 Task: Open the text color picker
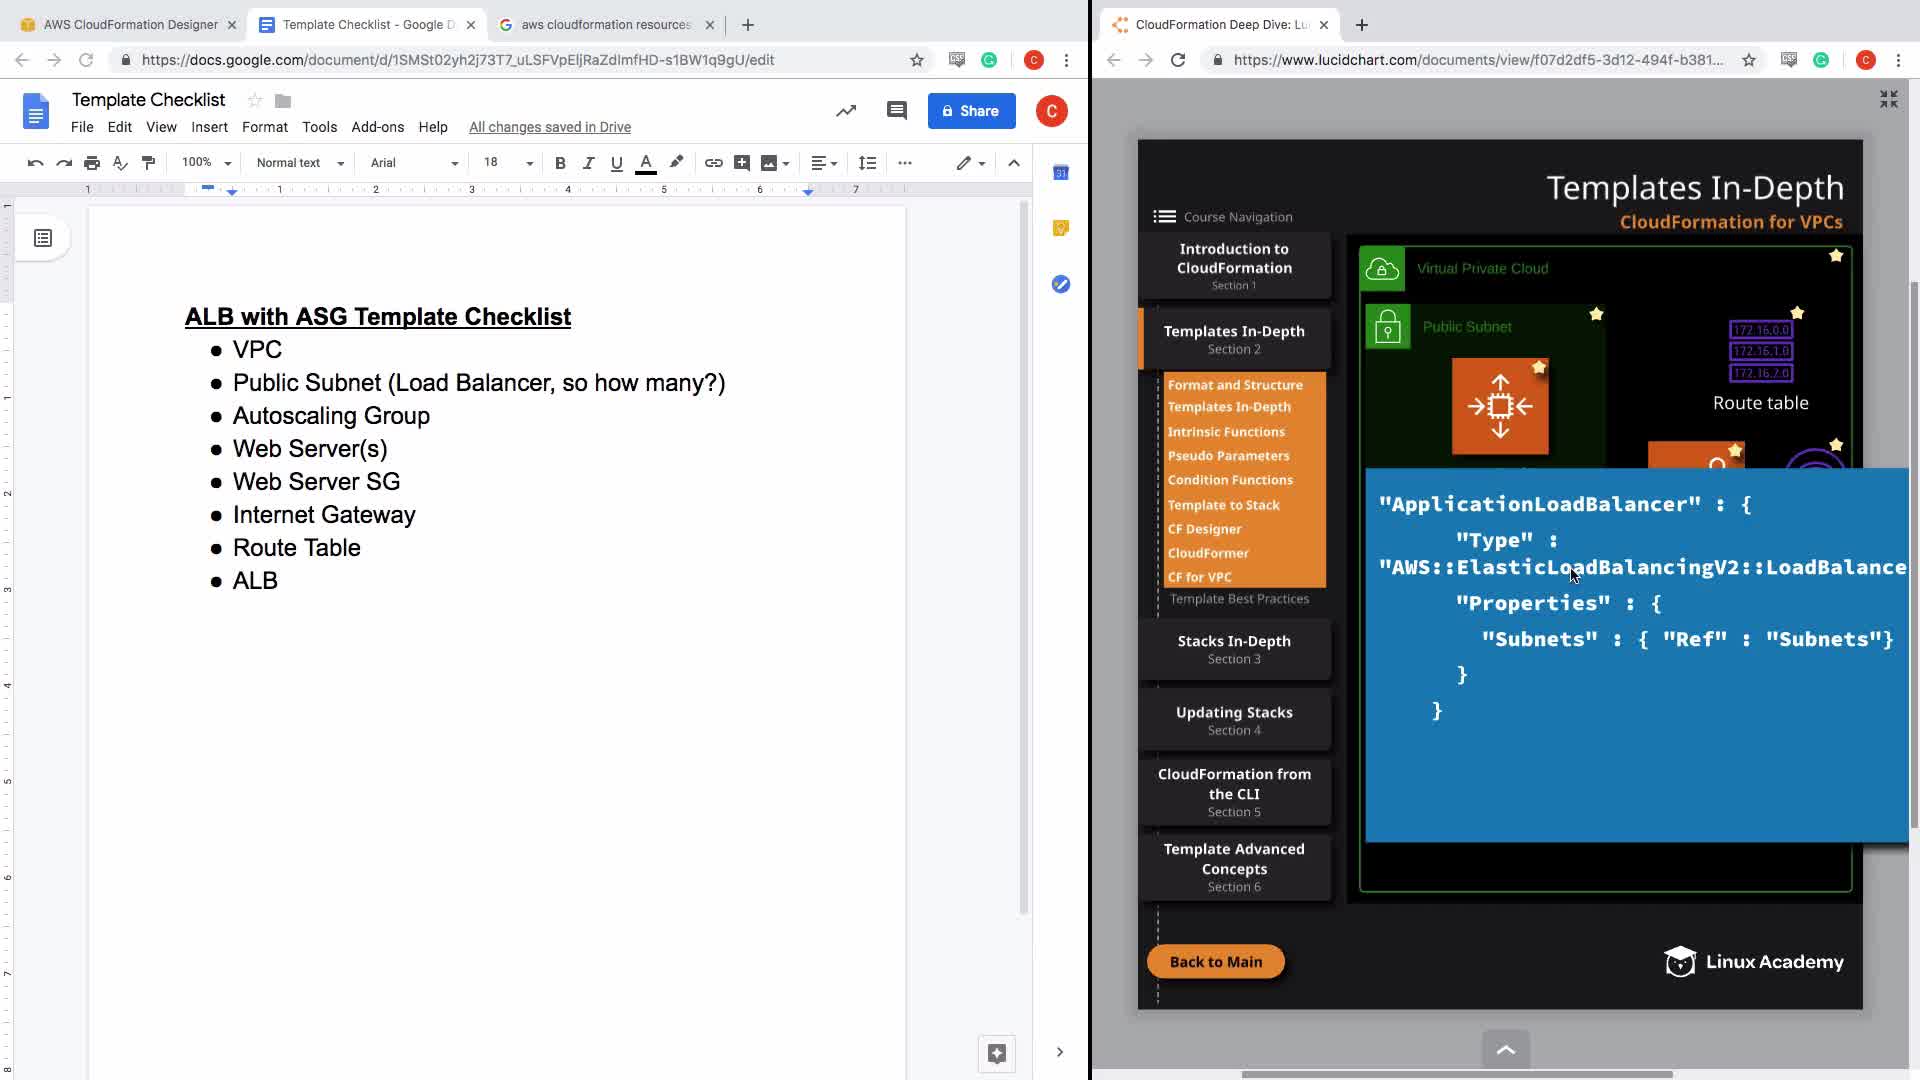[646, 163]
